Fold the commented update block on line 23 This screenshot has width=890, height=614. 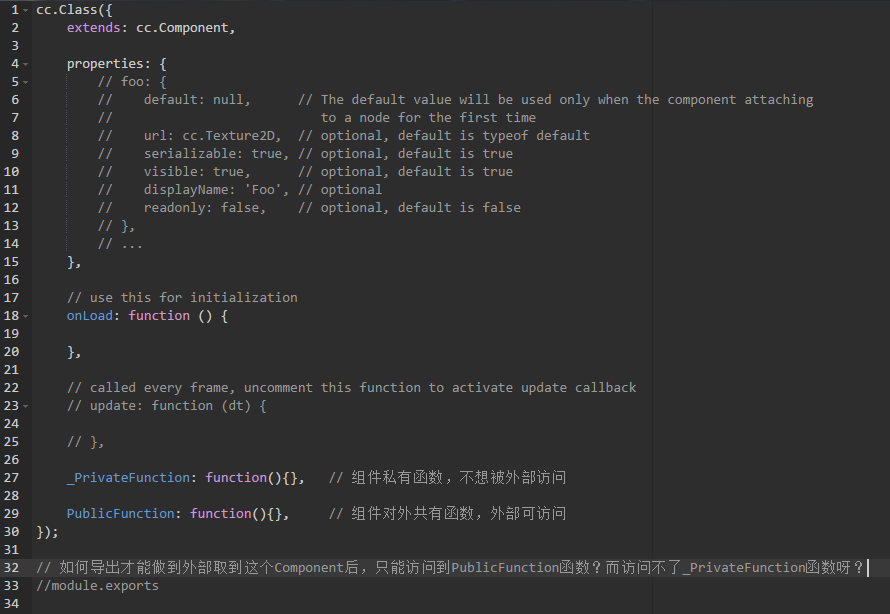(26, 406)
